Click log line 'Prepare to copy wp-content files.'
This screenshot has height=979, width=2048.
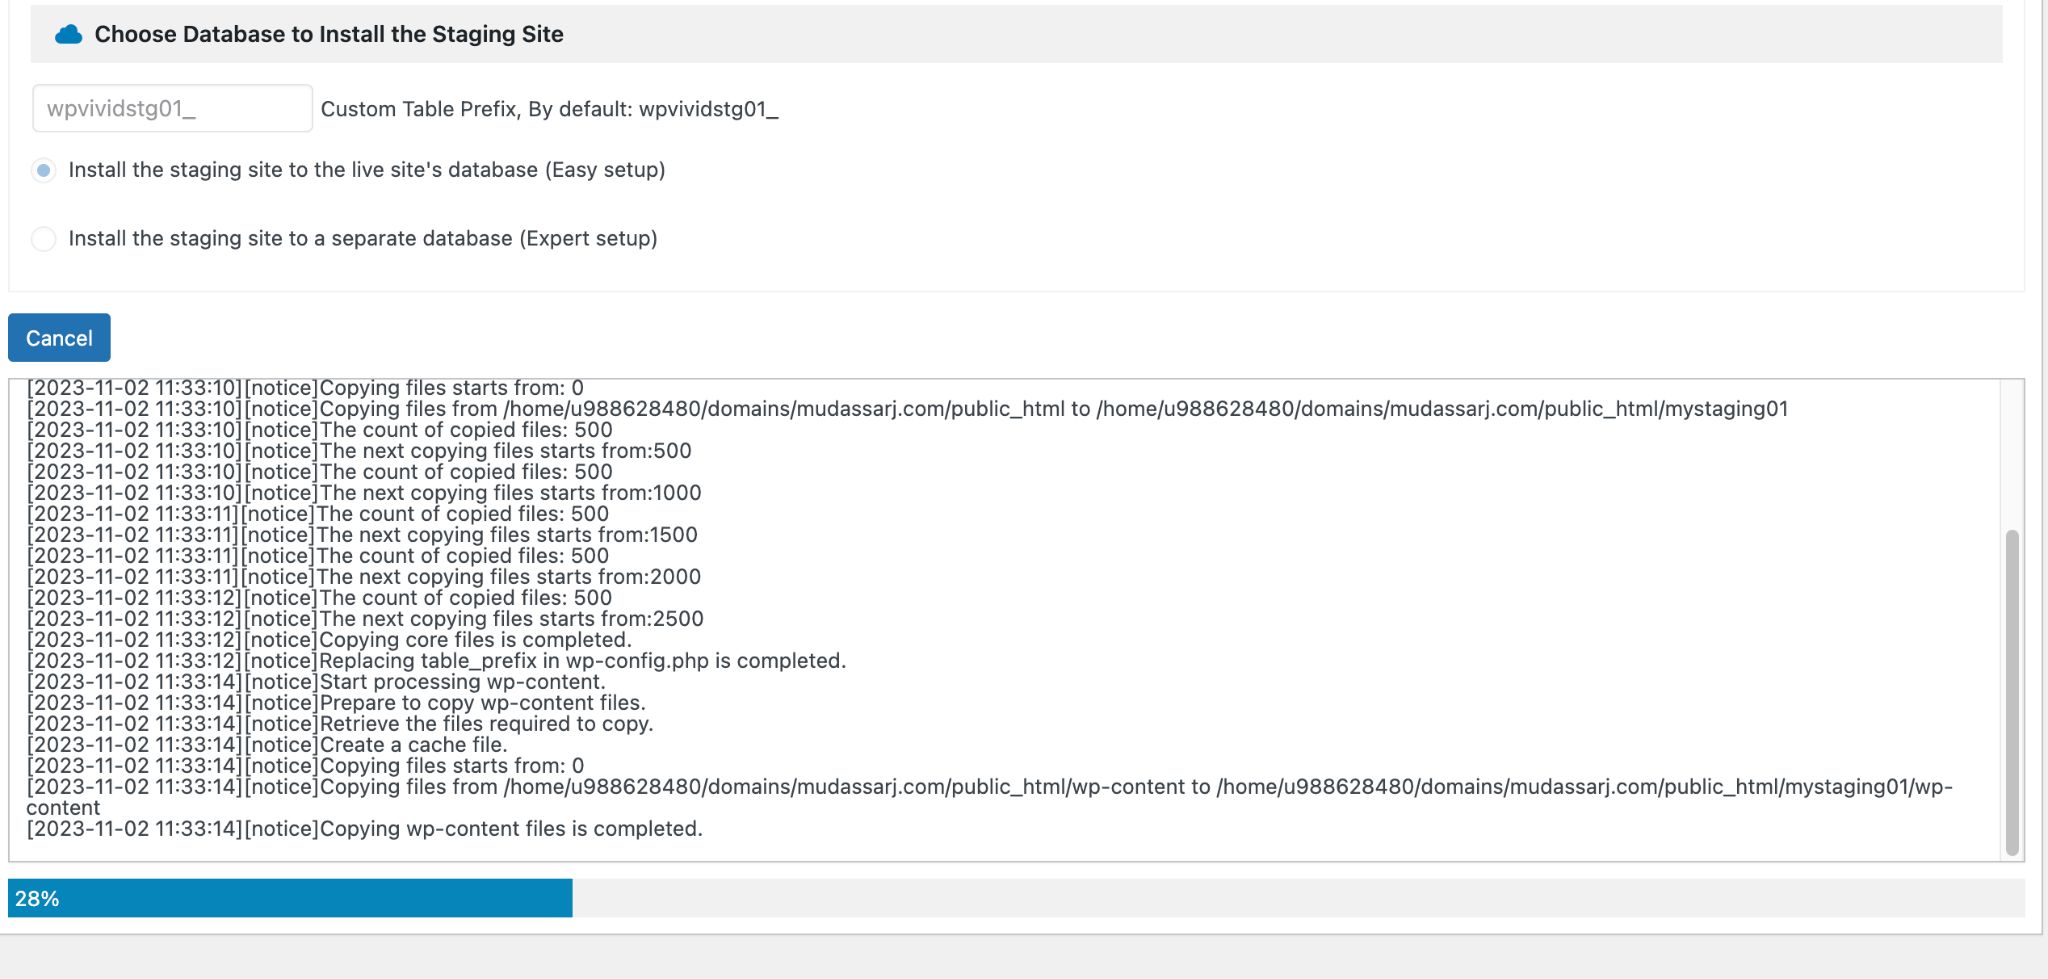click(336, 703)
